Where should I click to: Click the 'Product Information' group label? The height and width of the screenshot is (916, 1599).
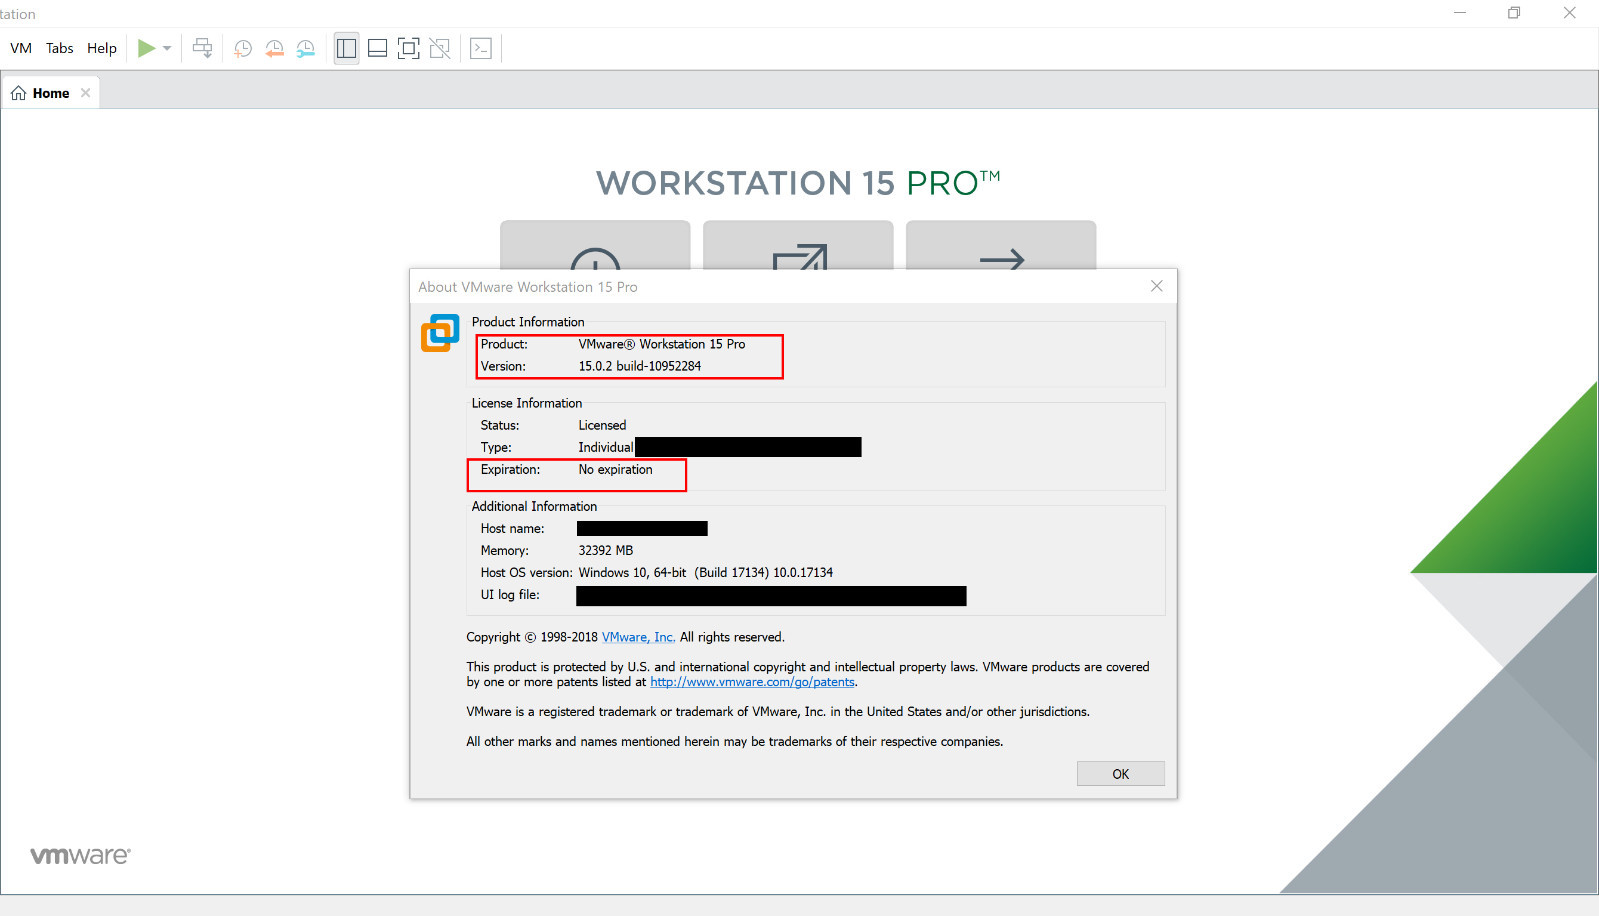tap(528, 322)
